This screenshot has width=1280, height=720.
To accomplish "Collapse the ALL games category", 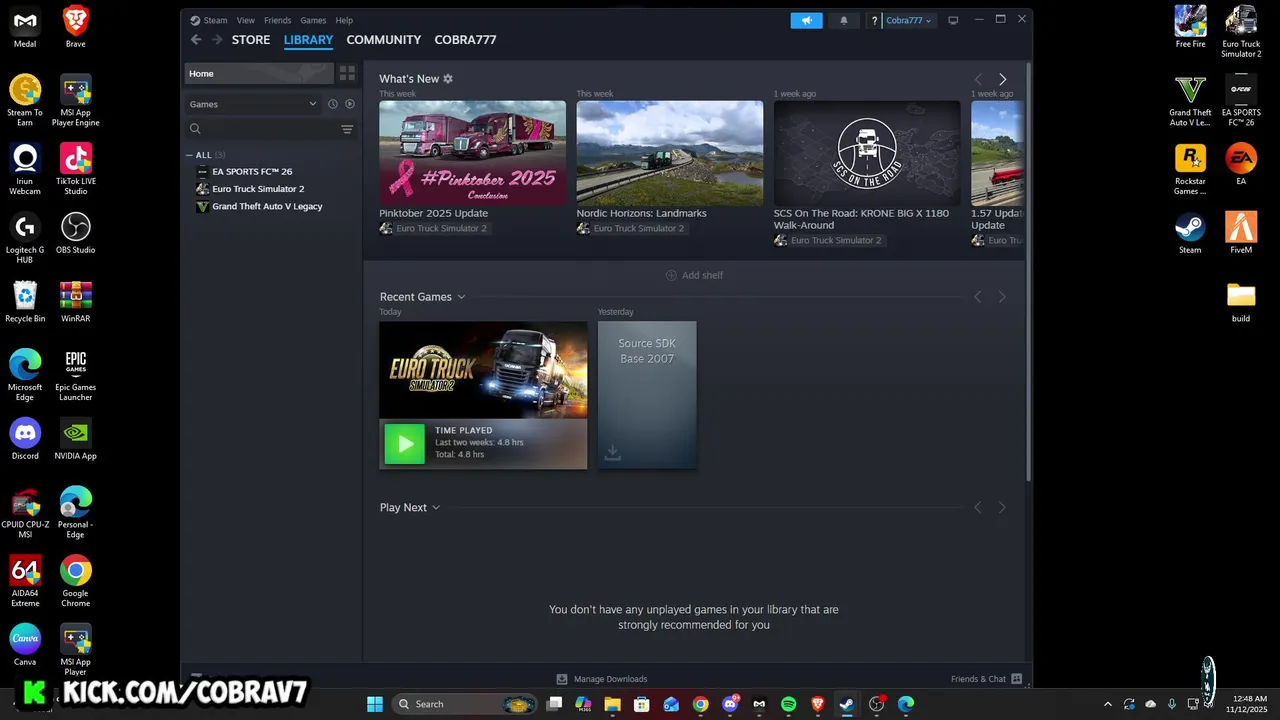I will (190, 155).
